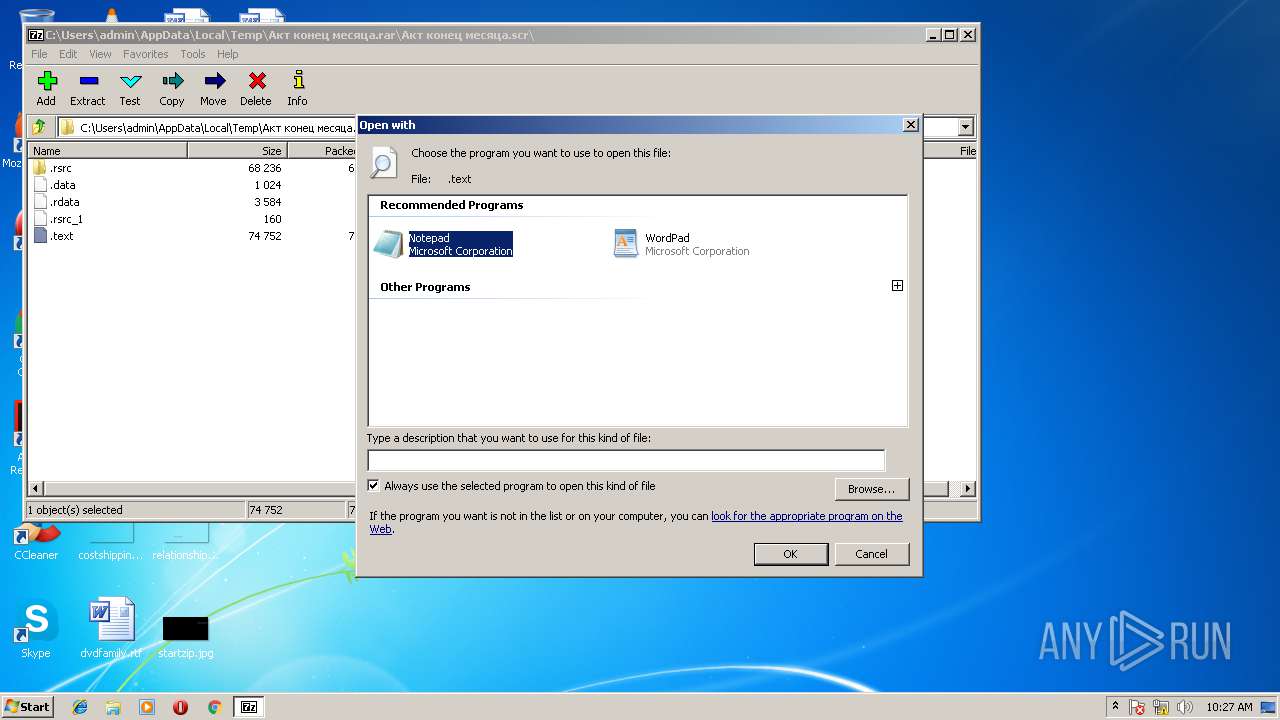This screenshot has height=720, width=1280.
Task: Open Chrome from taskbar
Action: pyautogui.click(x=214, y=707)
